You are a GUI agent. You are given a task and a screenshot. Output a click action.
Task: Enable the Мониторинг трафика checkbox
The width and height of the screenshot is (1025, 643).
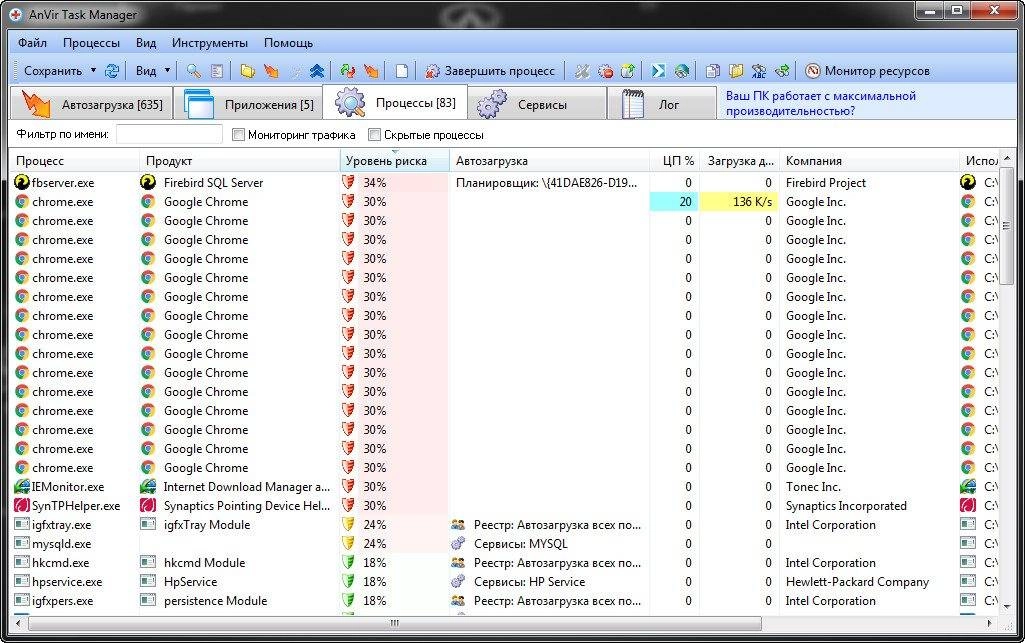click(x=238, y=135)
